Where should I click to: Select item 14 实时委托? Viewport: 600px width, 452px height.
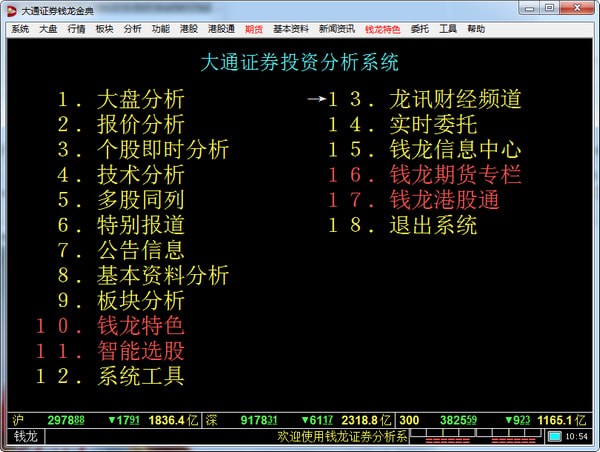point(403,124)
